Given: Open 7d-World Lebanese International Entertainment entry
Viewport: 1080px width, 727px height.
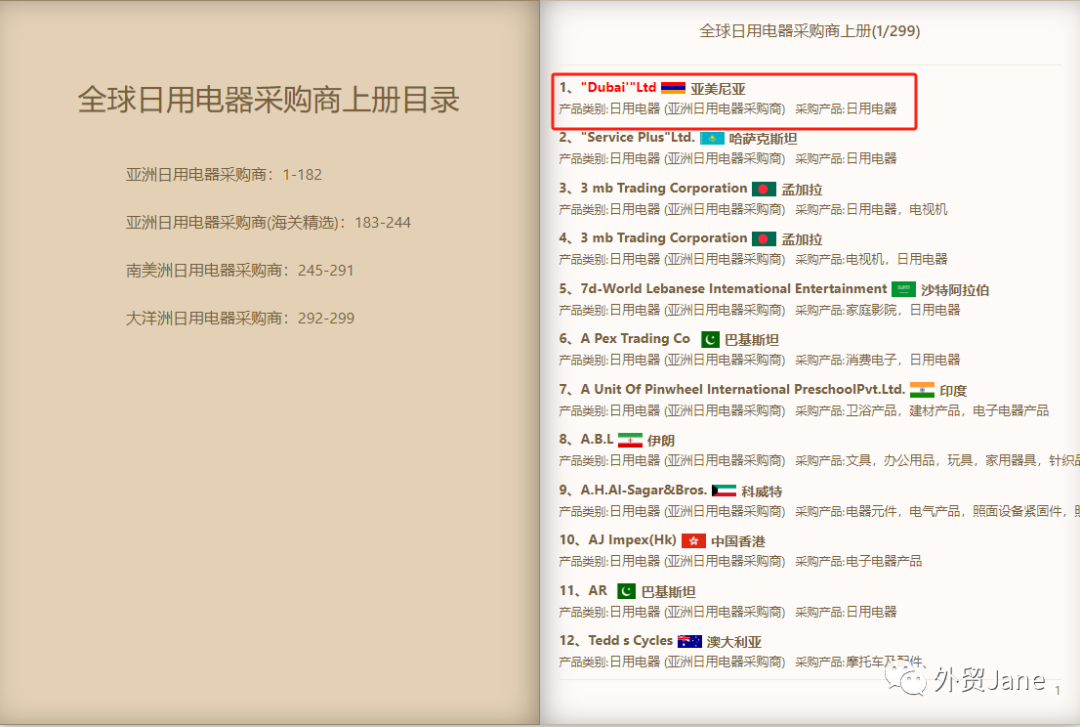Looking at the screenshot, I should click(734, 289).
